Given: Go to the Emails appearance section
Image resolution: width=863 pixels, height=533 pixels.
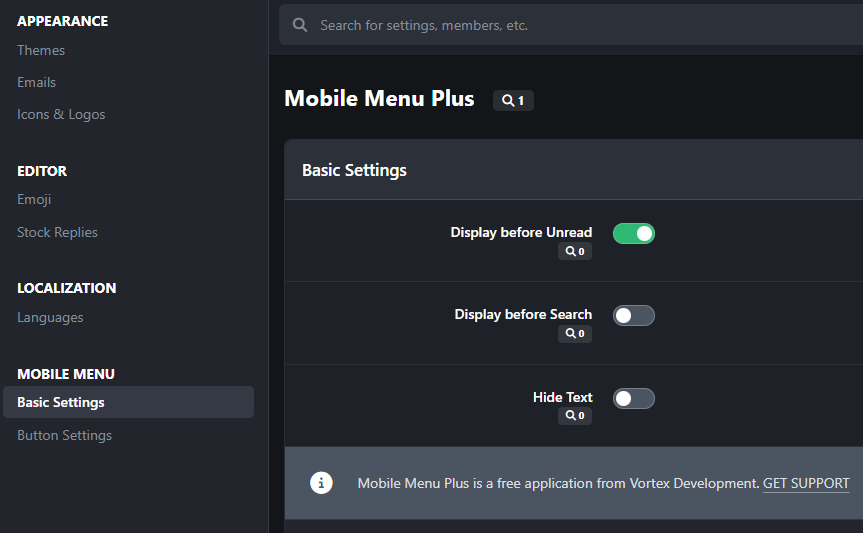Looking at the screenshot, I should (x=37, y=82).
